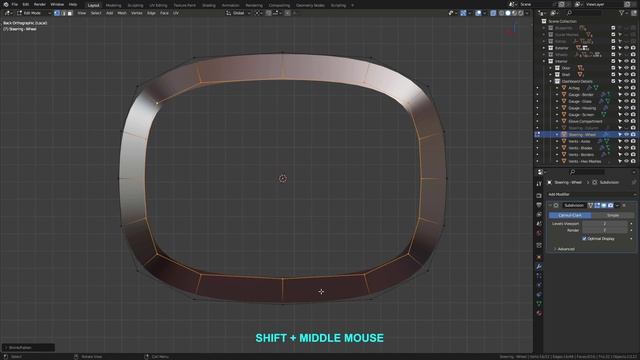Select face select mode icon
The image size is (640, 360).
coord(70,13)
